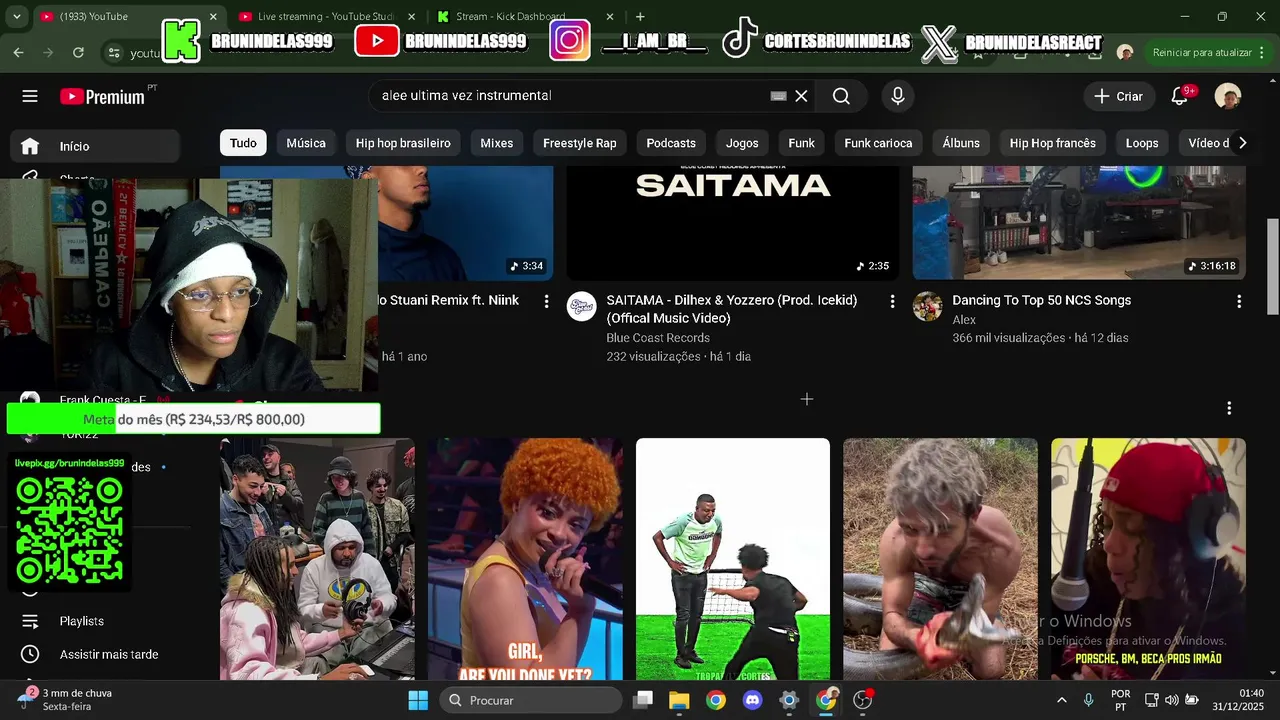Filter by Funk carioca chip
The height and width of the screenshot is (720, 1280).
pyautogui.click(x=878, y=143)
